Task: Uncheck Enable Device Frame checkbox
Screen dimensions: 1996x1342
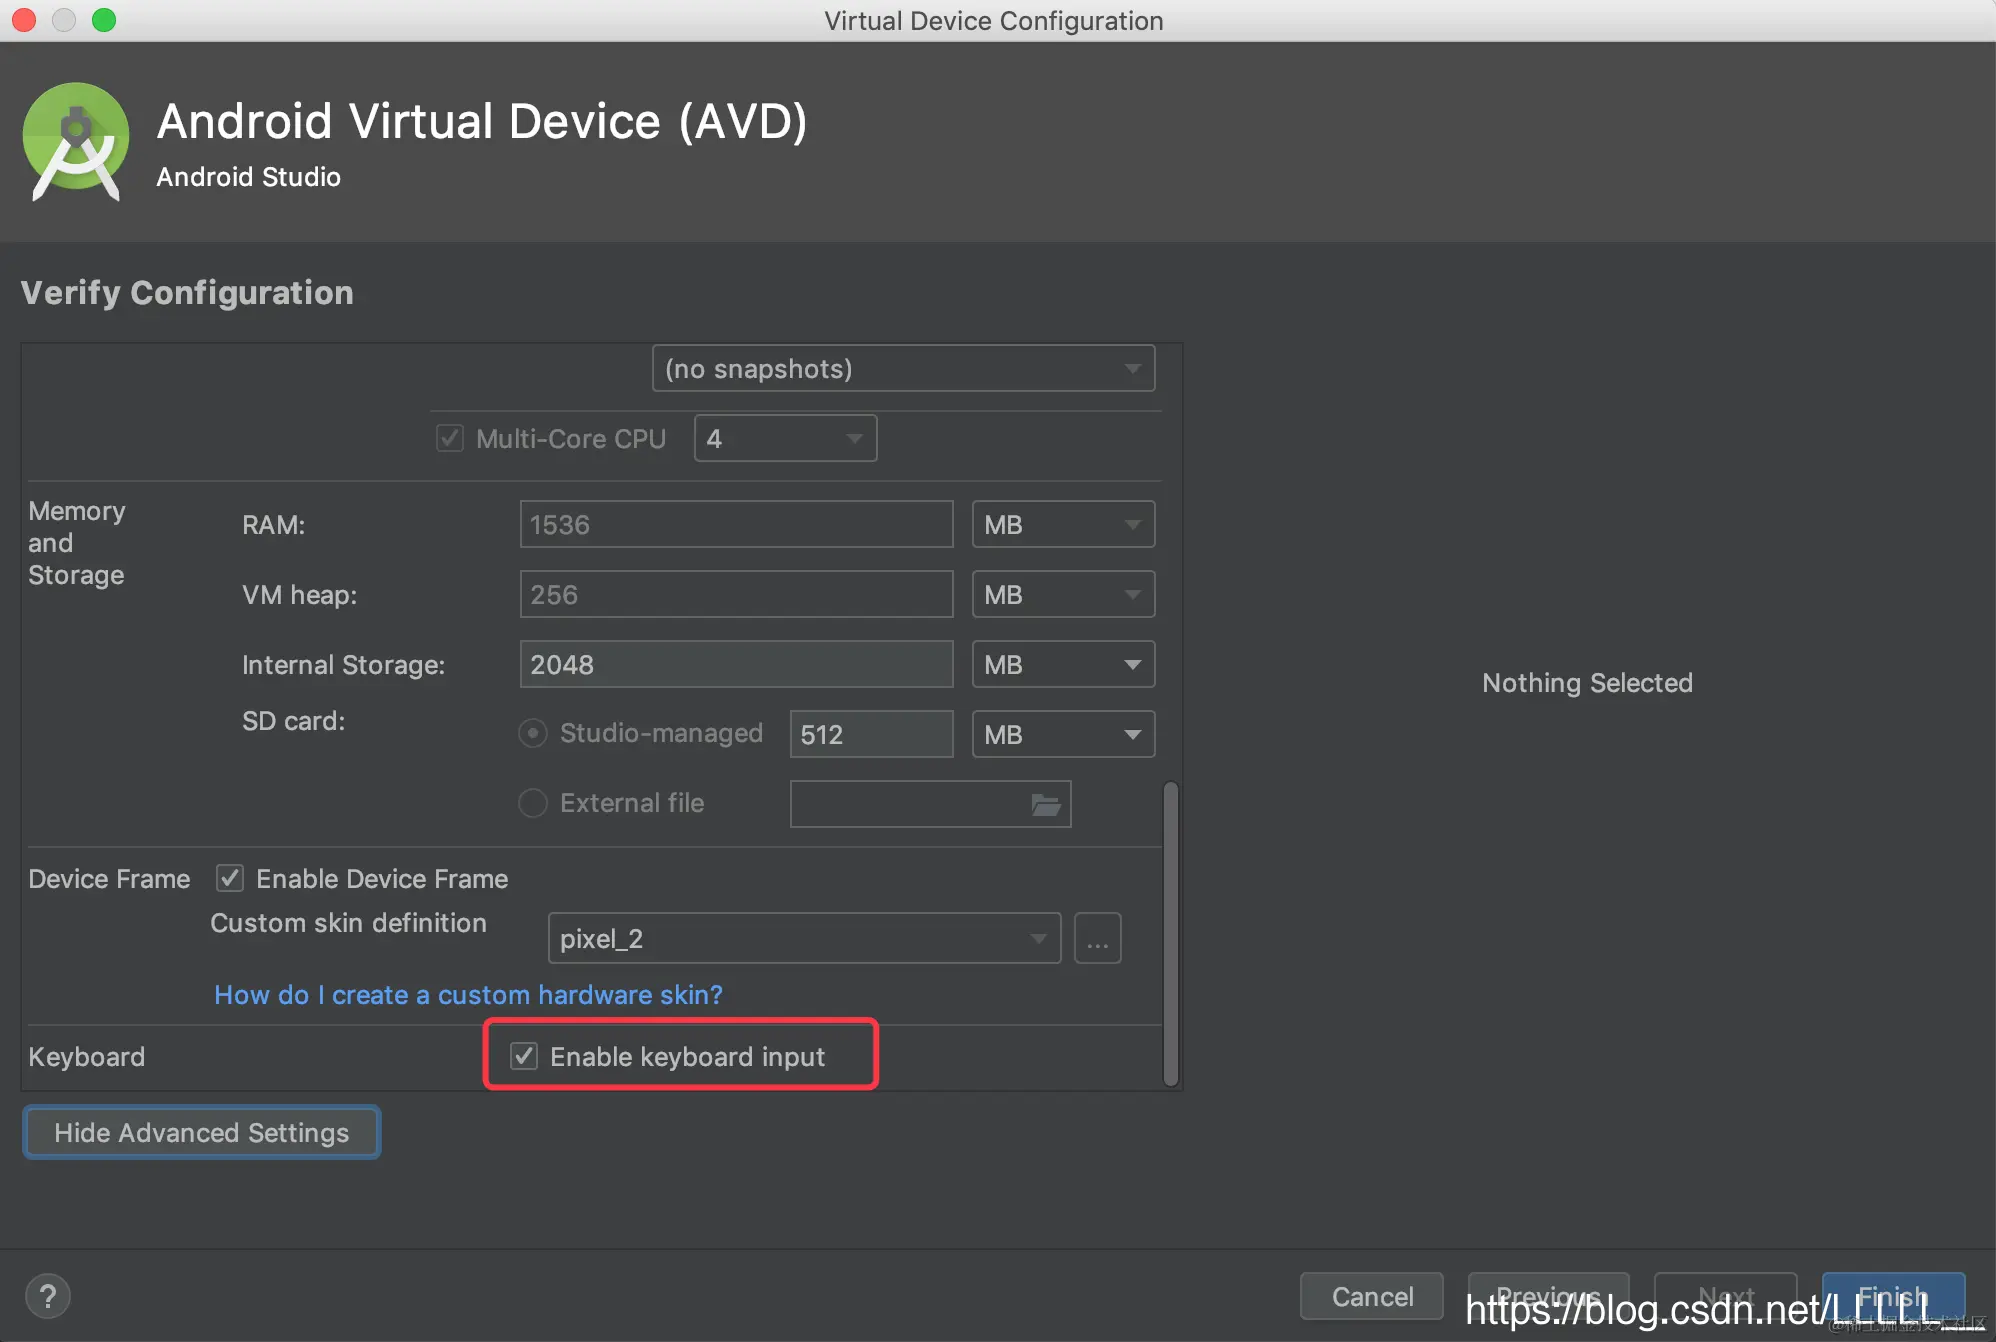Action: click(230, 878)
